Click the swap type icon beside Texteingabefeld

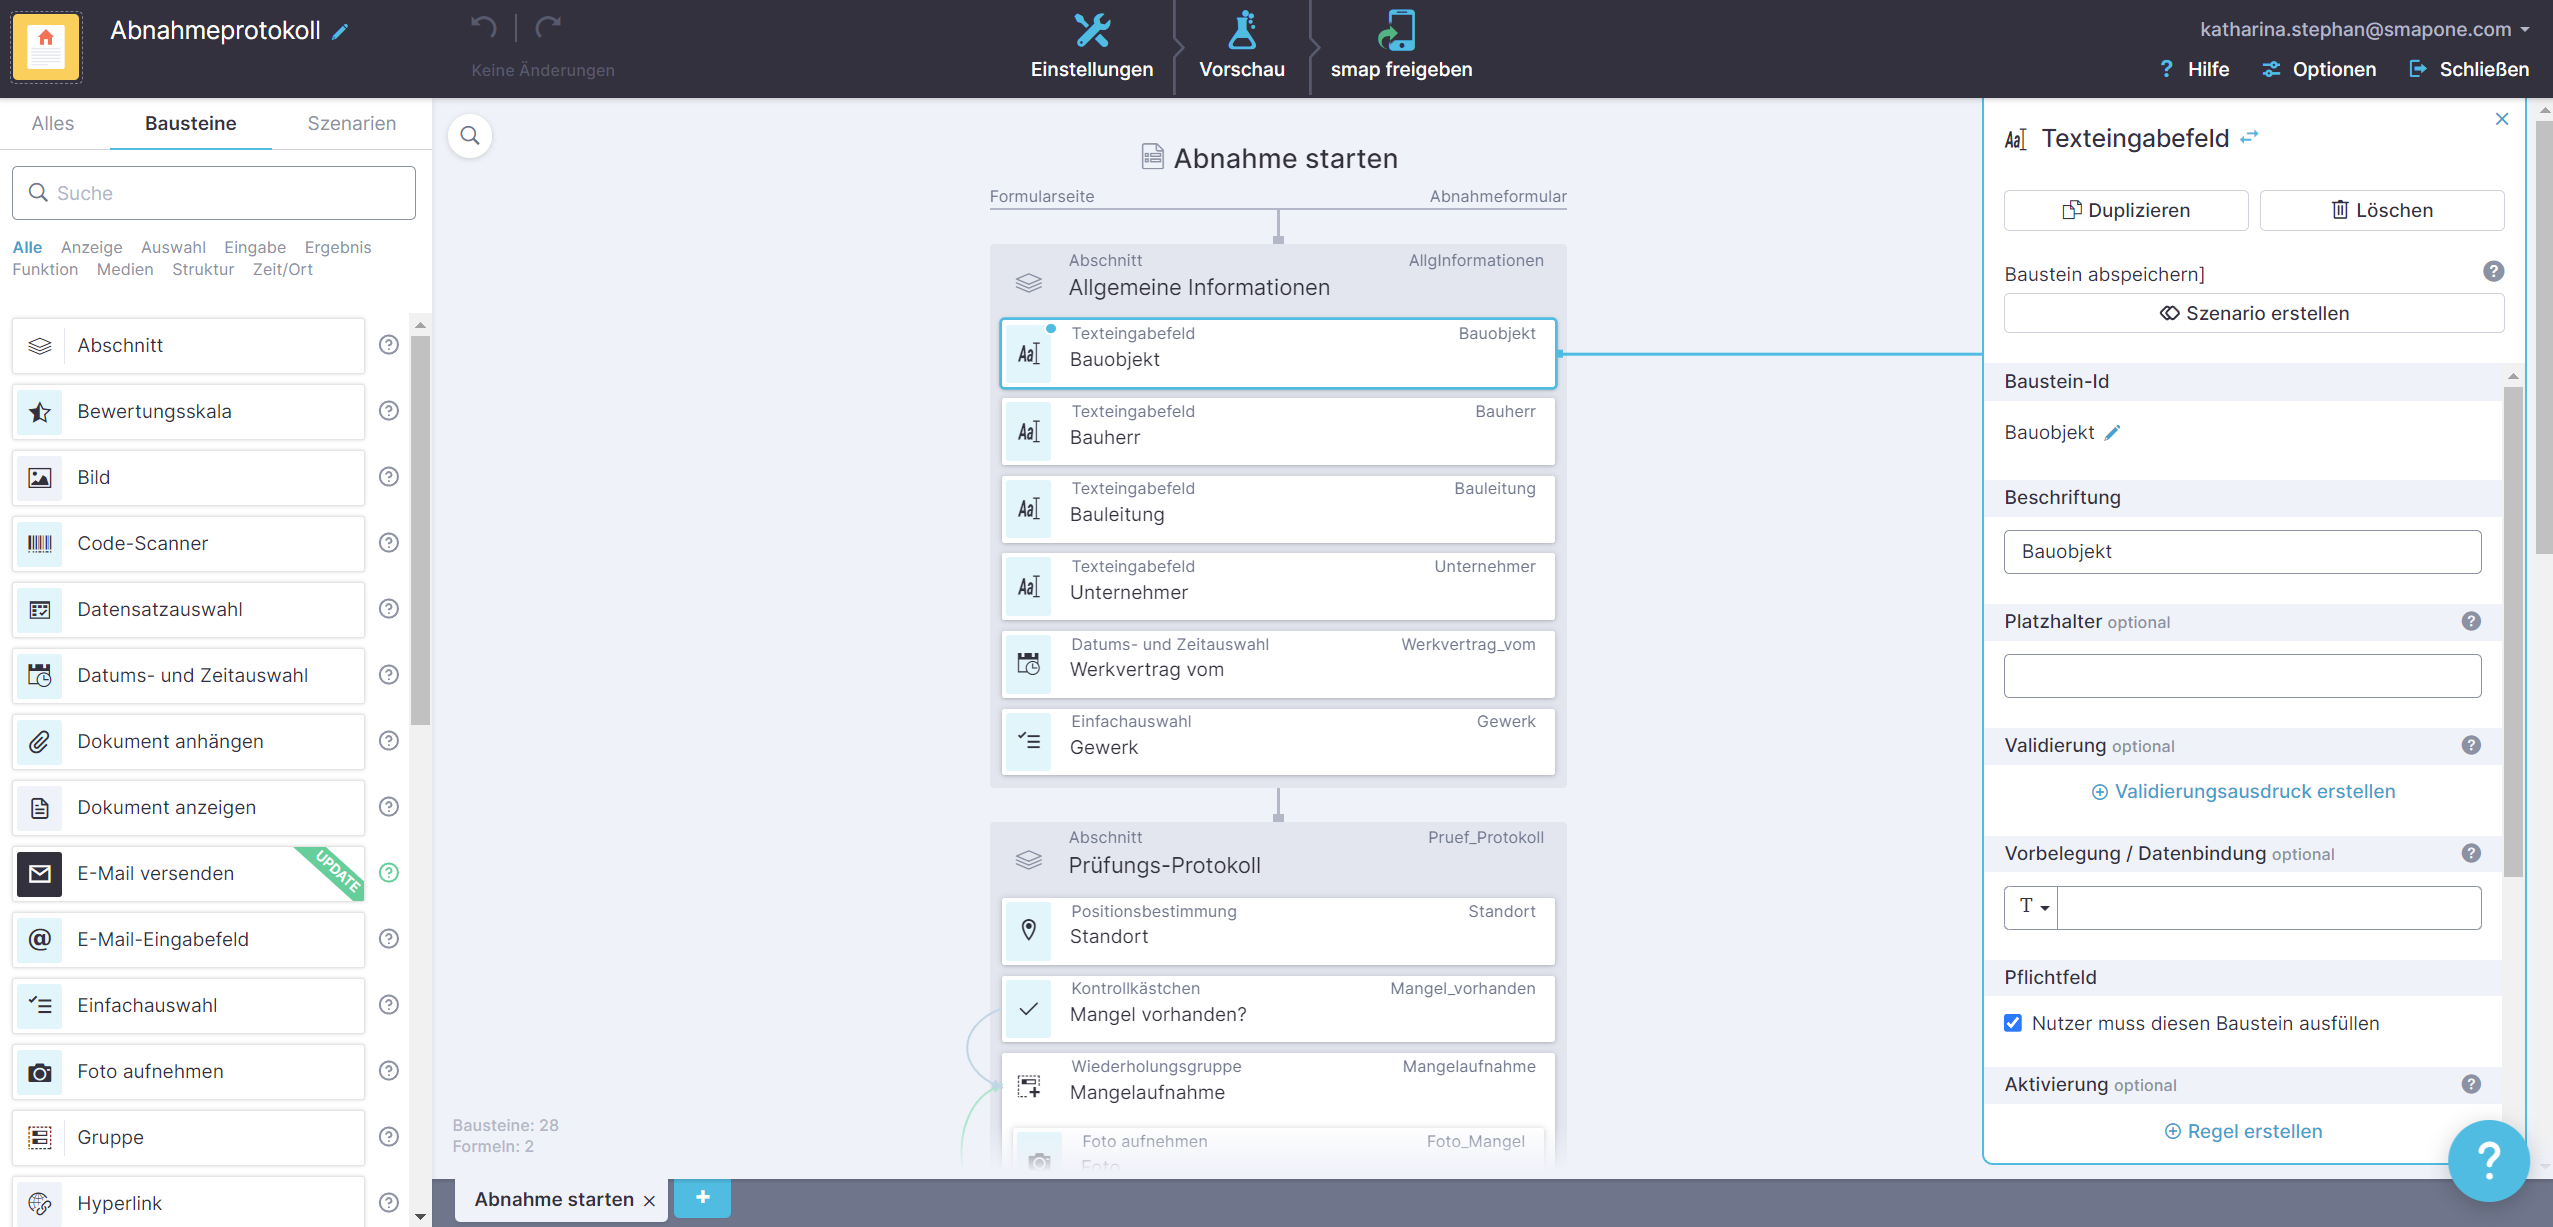tap(2250, 137)
